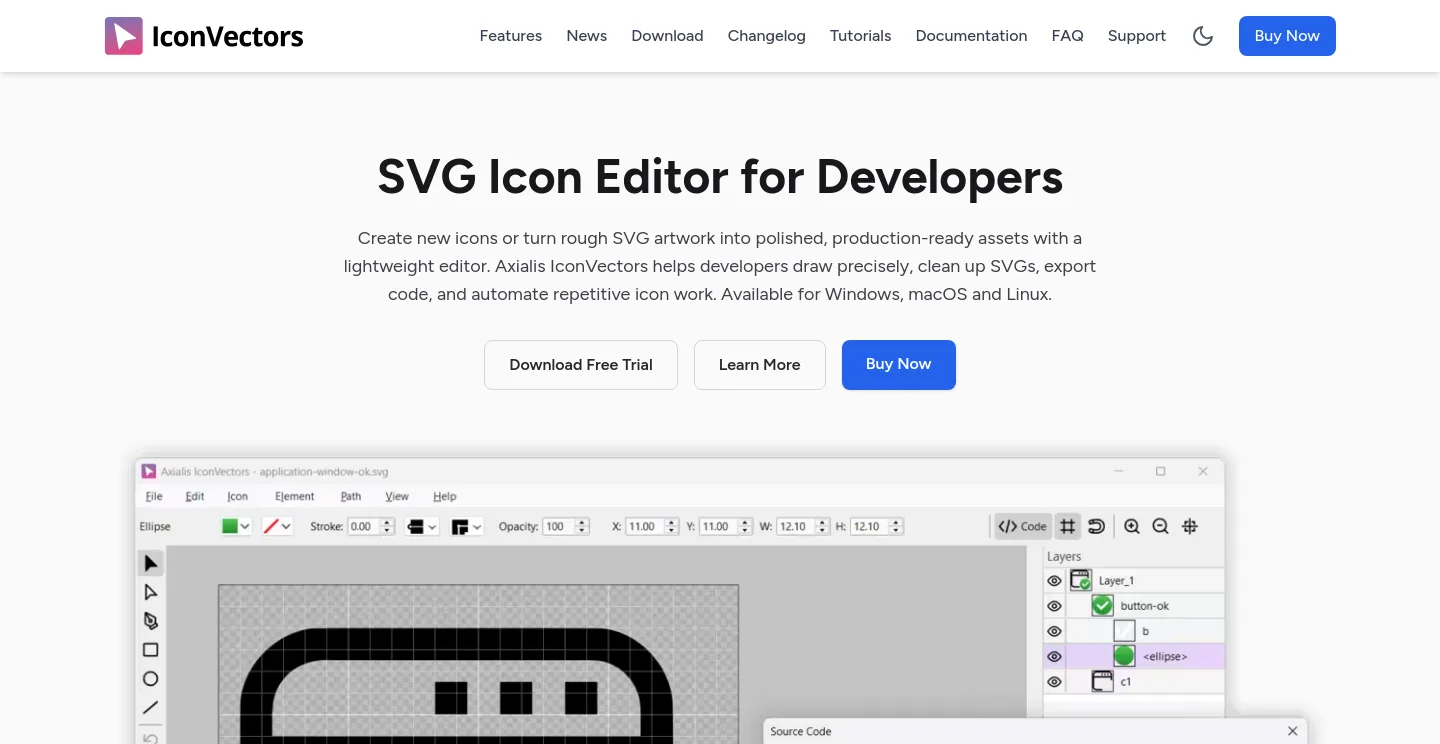The height and width of the screenshot is (744, 1440).
Task: Click the Layer_1 thumbnail icon
Action: pyautogui.click(x=1080, y=580)
